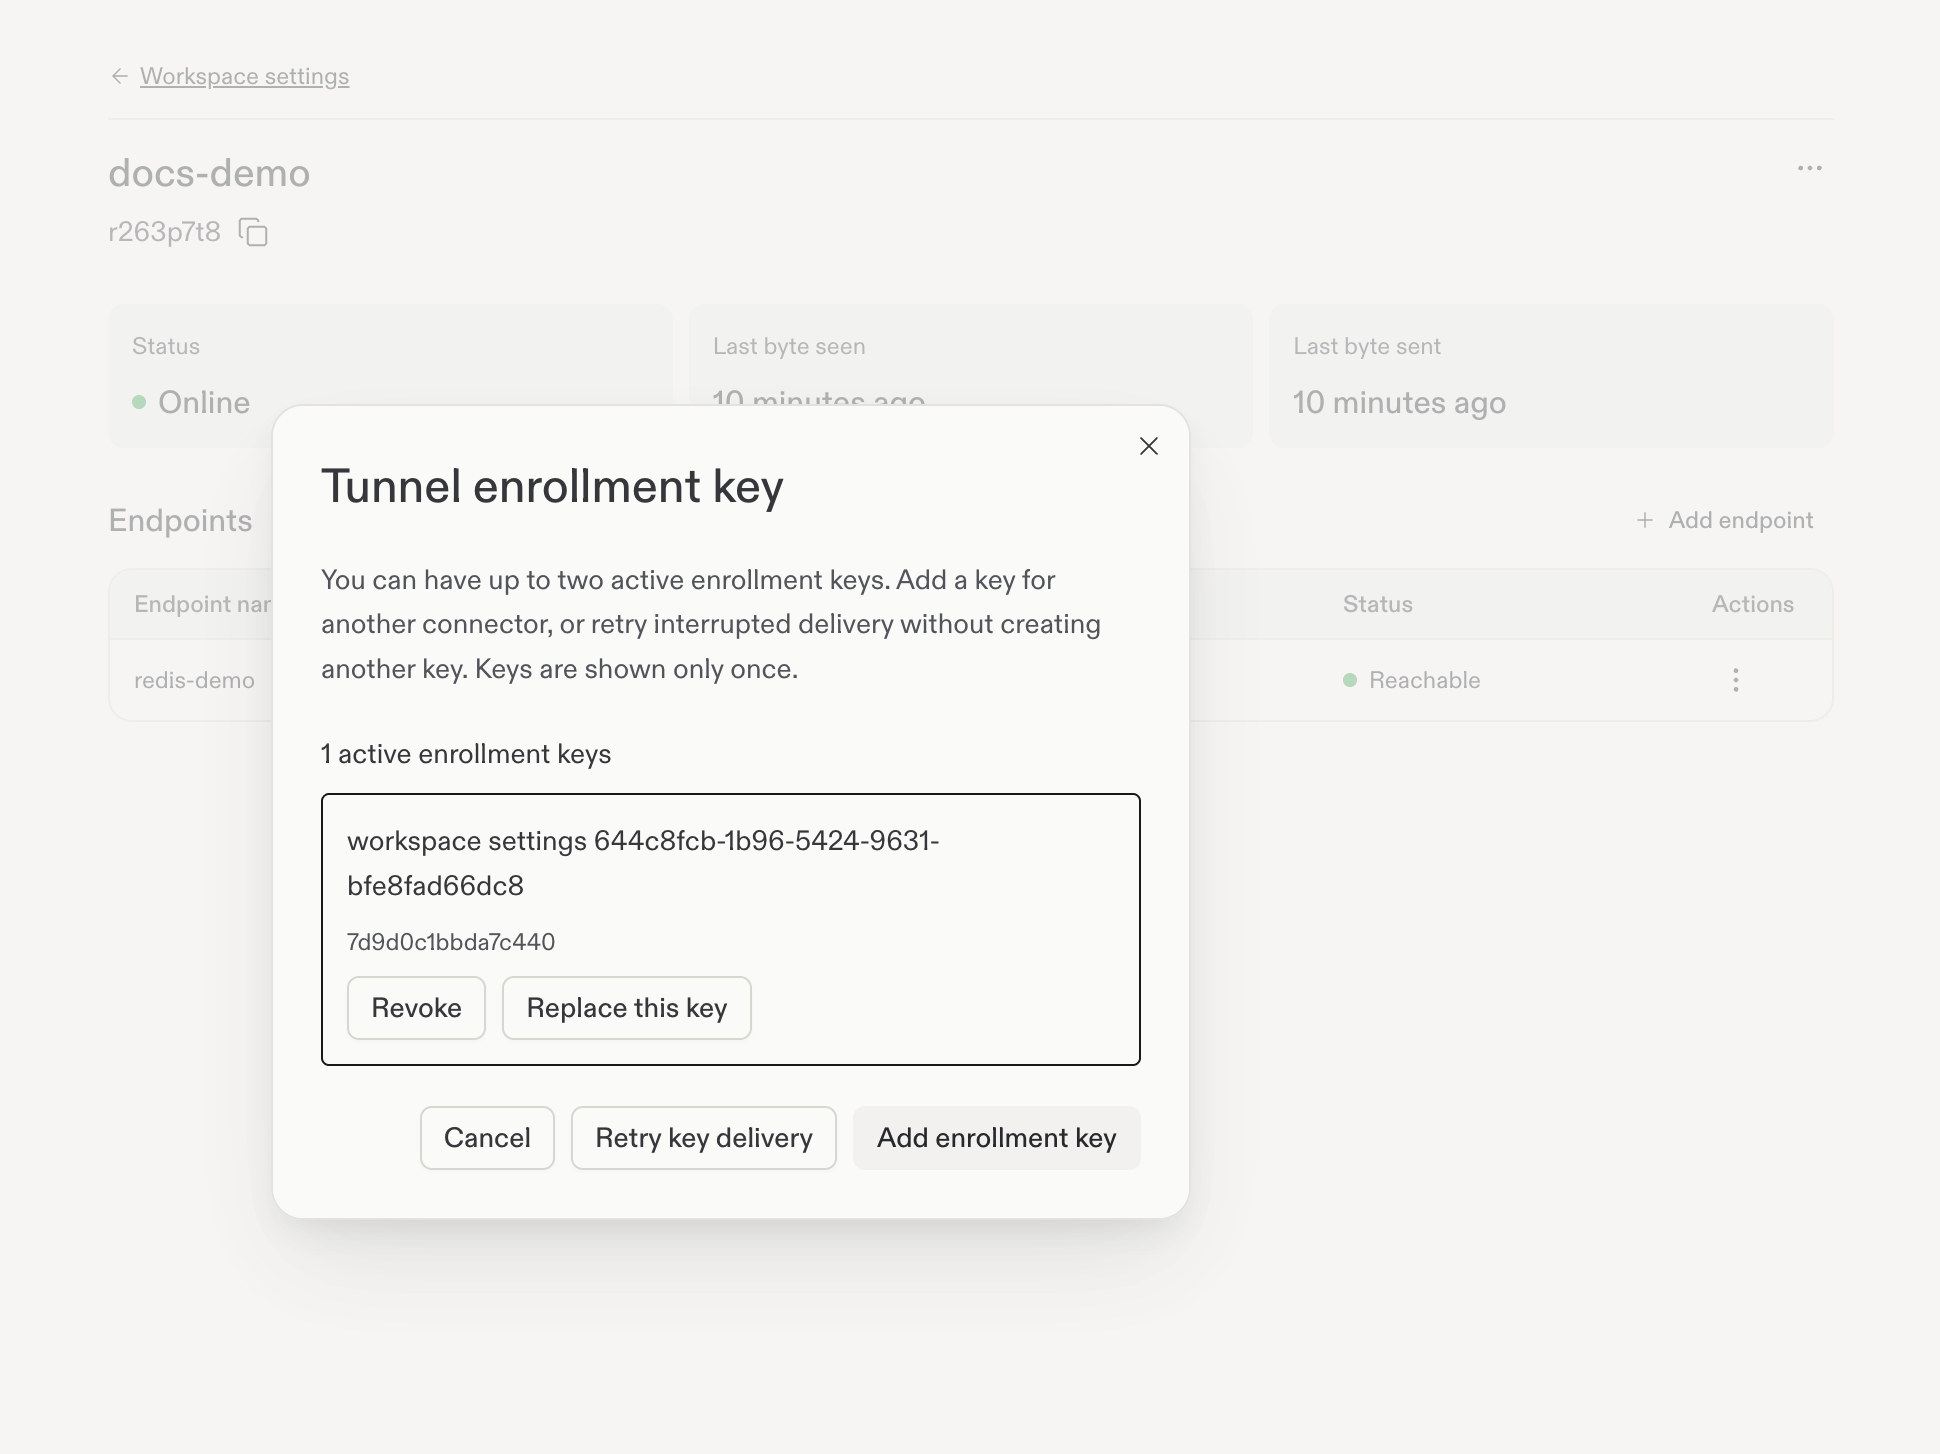This screenshot has width=1940, height=1454.
Task: Close the Tunnel enrollment key dialog
Action: pos(1148,446)
